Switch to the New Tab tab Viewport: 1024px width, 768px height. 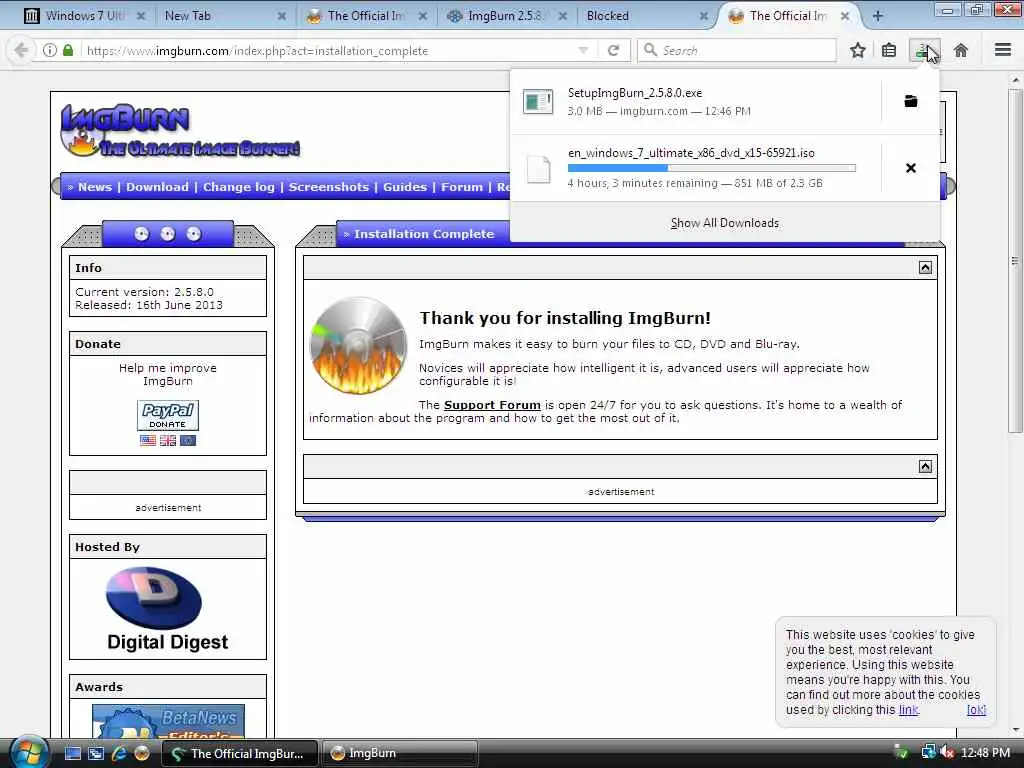coord(225,16)
